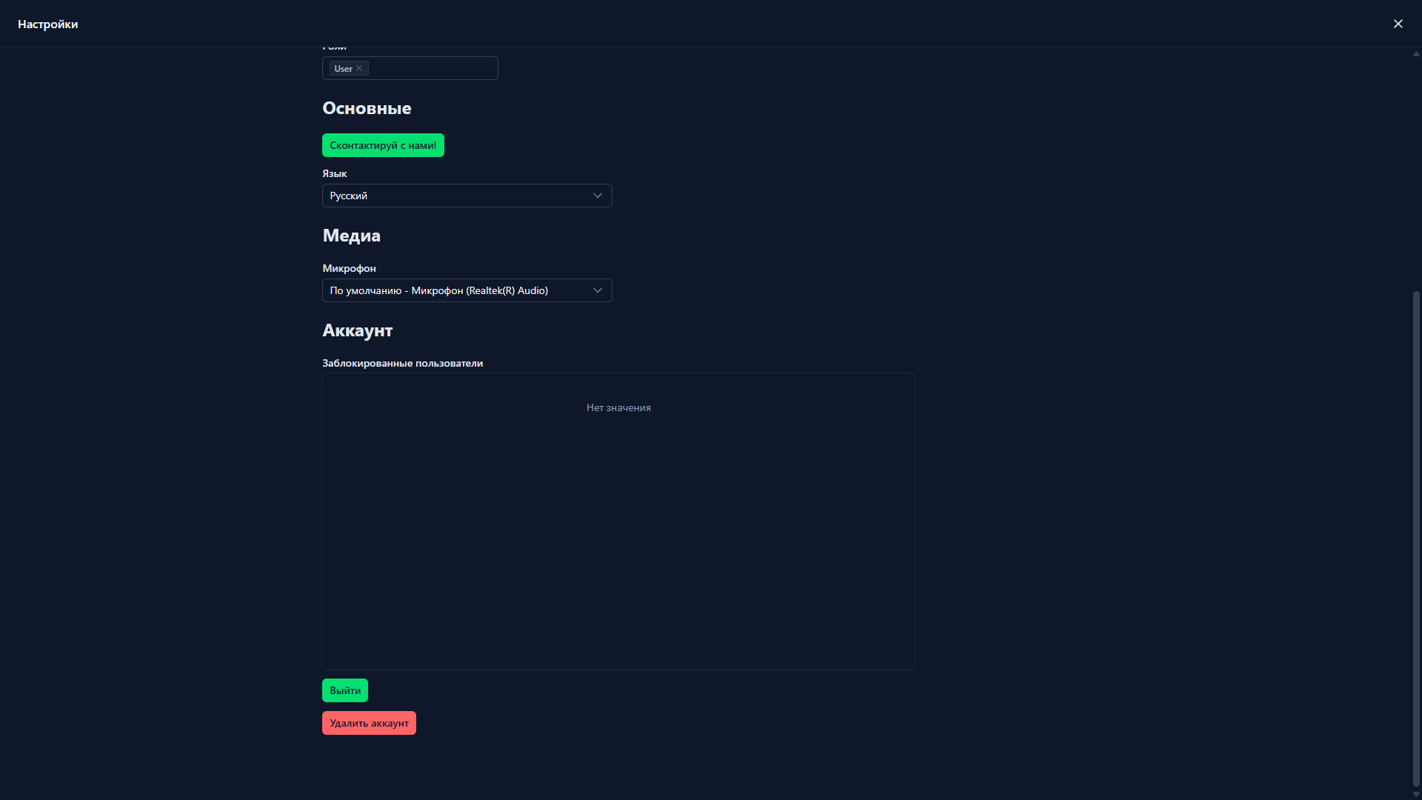Open the language selector showing Русский
Image resolution: width=1422 pixels, height=800 pixels.
pos(466,195)
